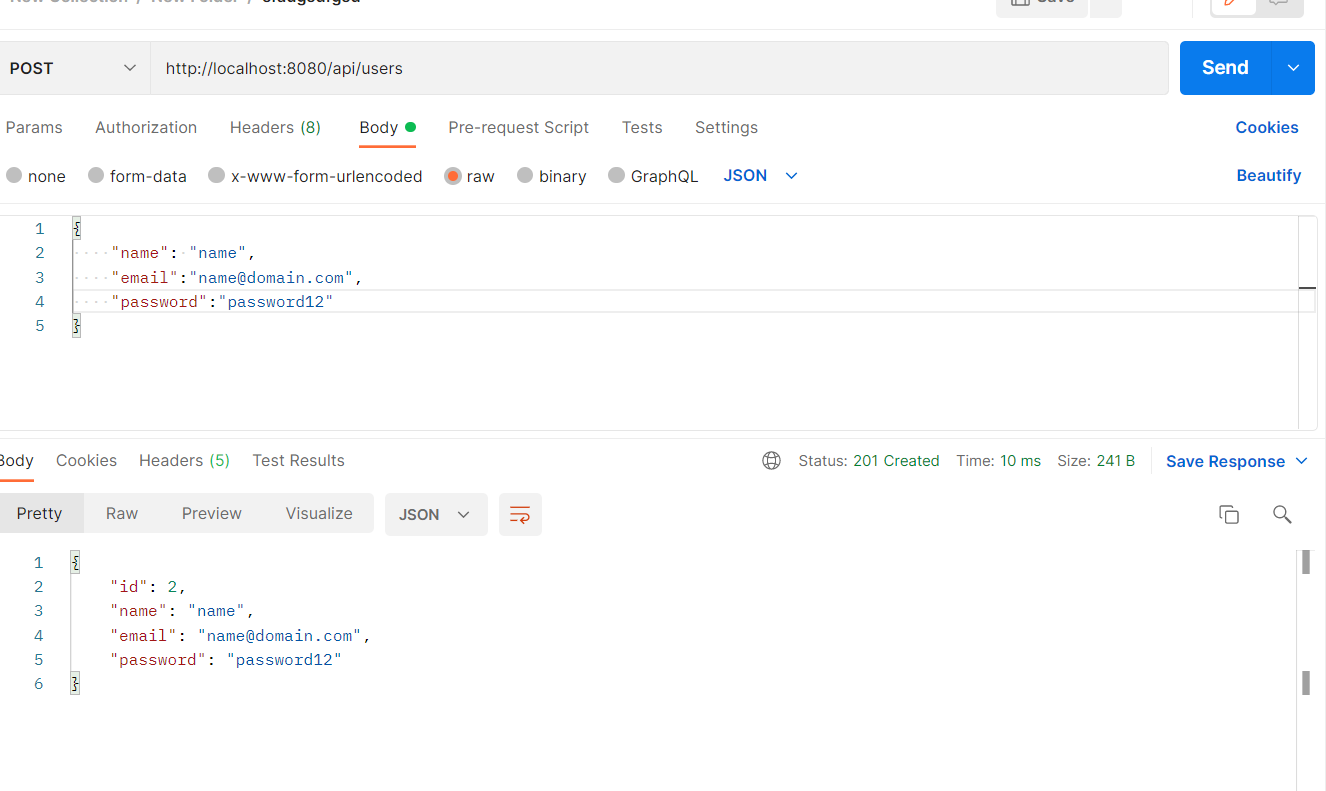The image size is (1326, 791).
Task: Beautify the request body JSON
Action: (1268, 175)
